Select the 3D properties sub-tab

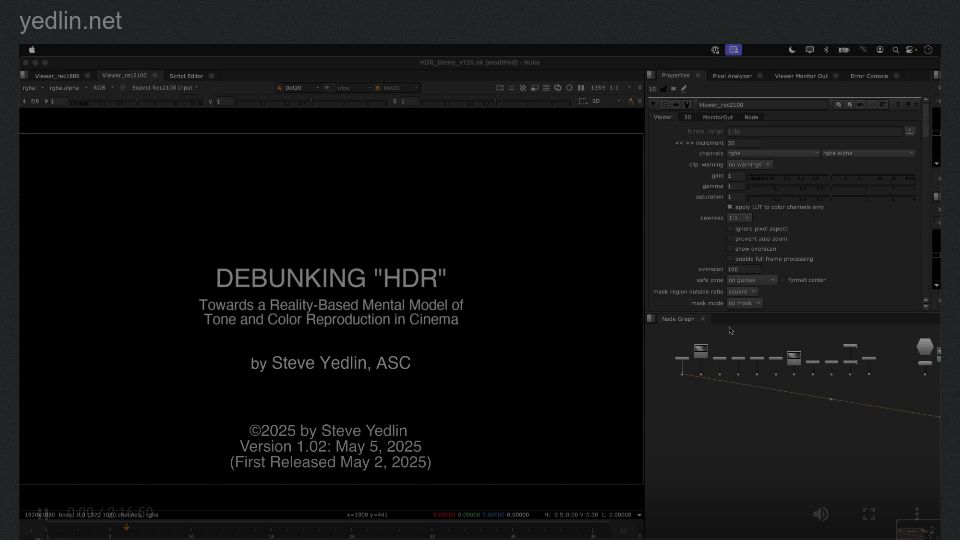point(688,117)
